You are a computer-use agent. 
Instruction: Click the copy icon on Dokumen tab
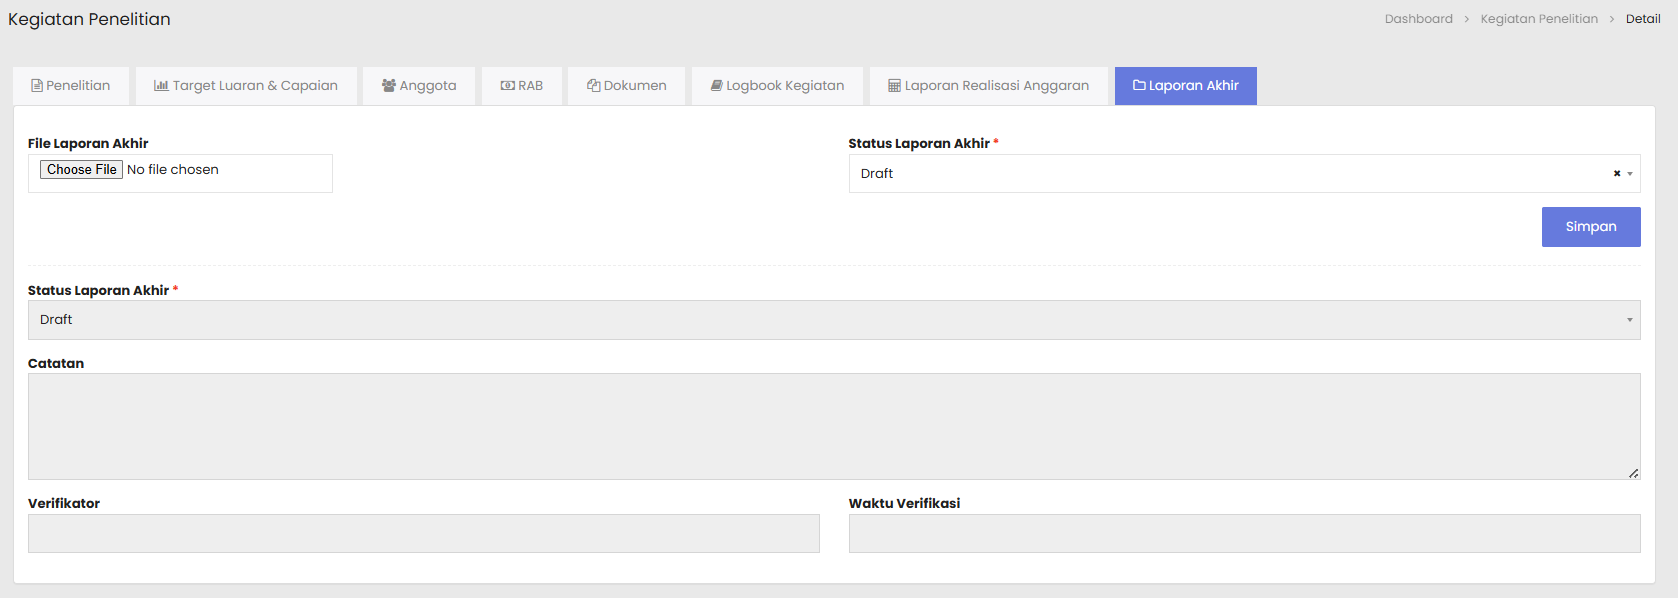pos(593,86)
